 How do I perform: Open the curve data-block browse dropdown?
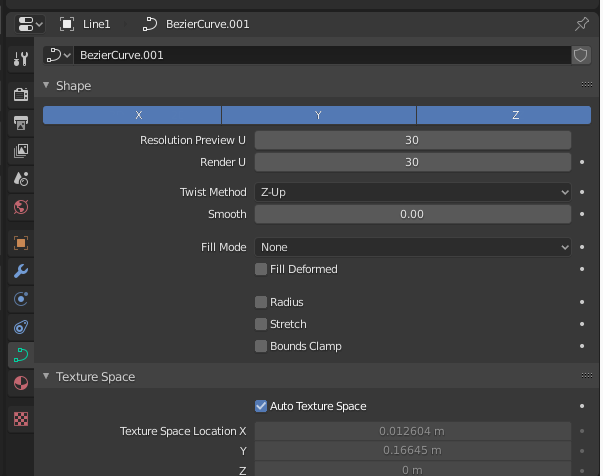point(58,55)
